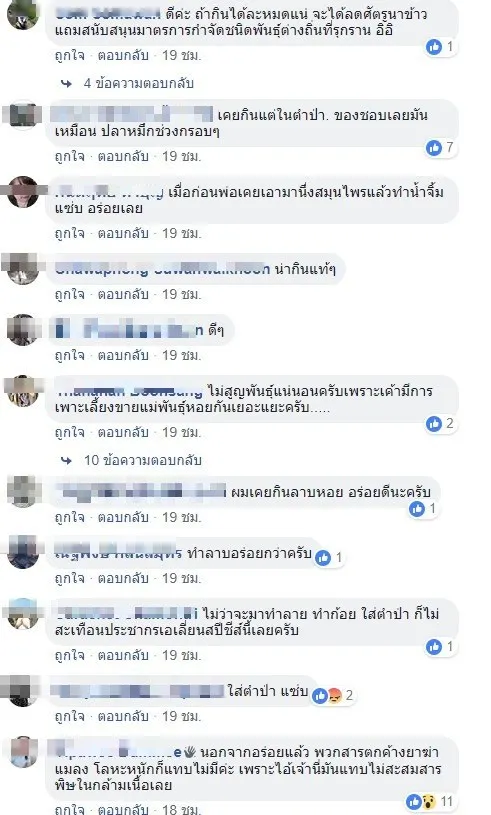Click ตอบกลับ under the นึ่งสมุนไพร comment

[x=123, y=233]
